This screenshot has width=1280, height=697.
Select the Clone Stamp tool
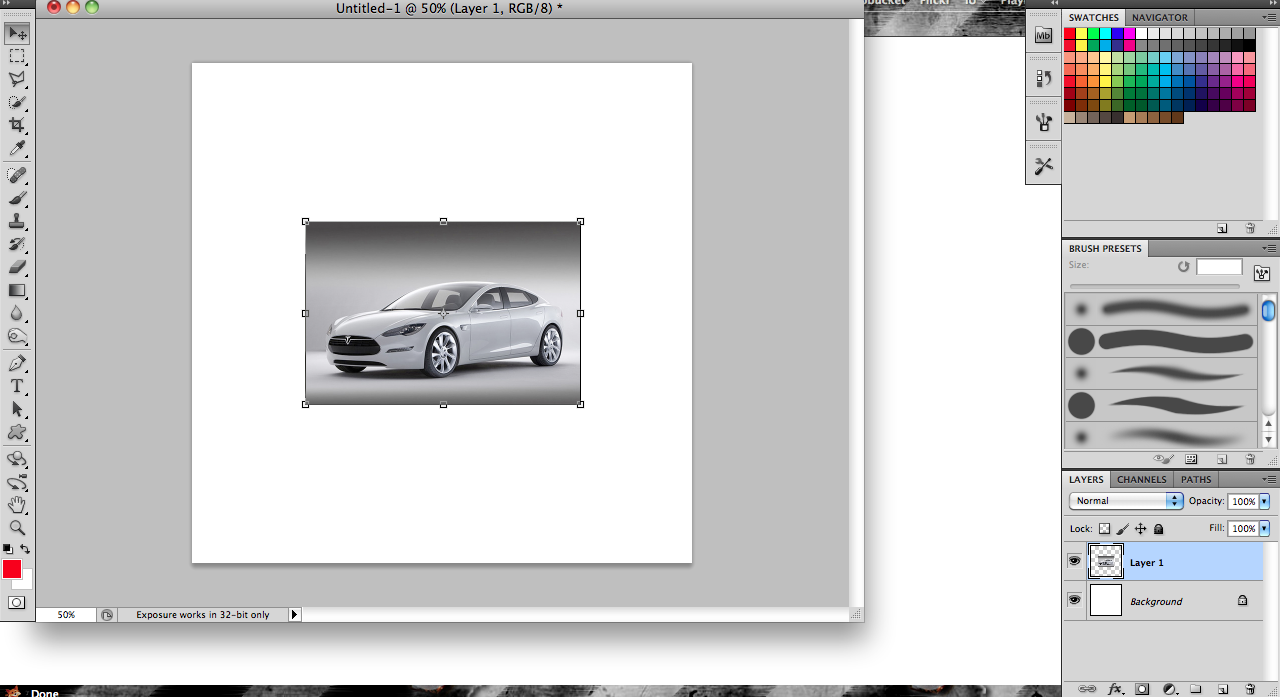pos(17,221)
